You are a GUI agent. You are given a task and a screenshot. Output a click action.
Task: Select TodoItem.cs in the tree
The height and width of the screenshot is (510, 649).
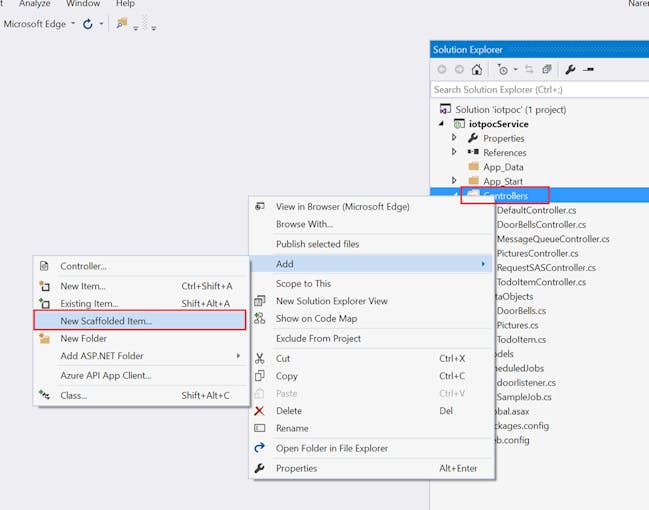coord(522,339)
